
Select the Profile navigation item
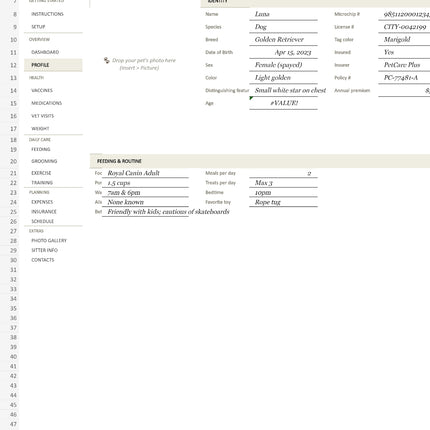click(x=53, y=65)
